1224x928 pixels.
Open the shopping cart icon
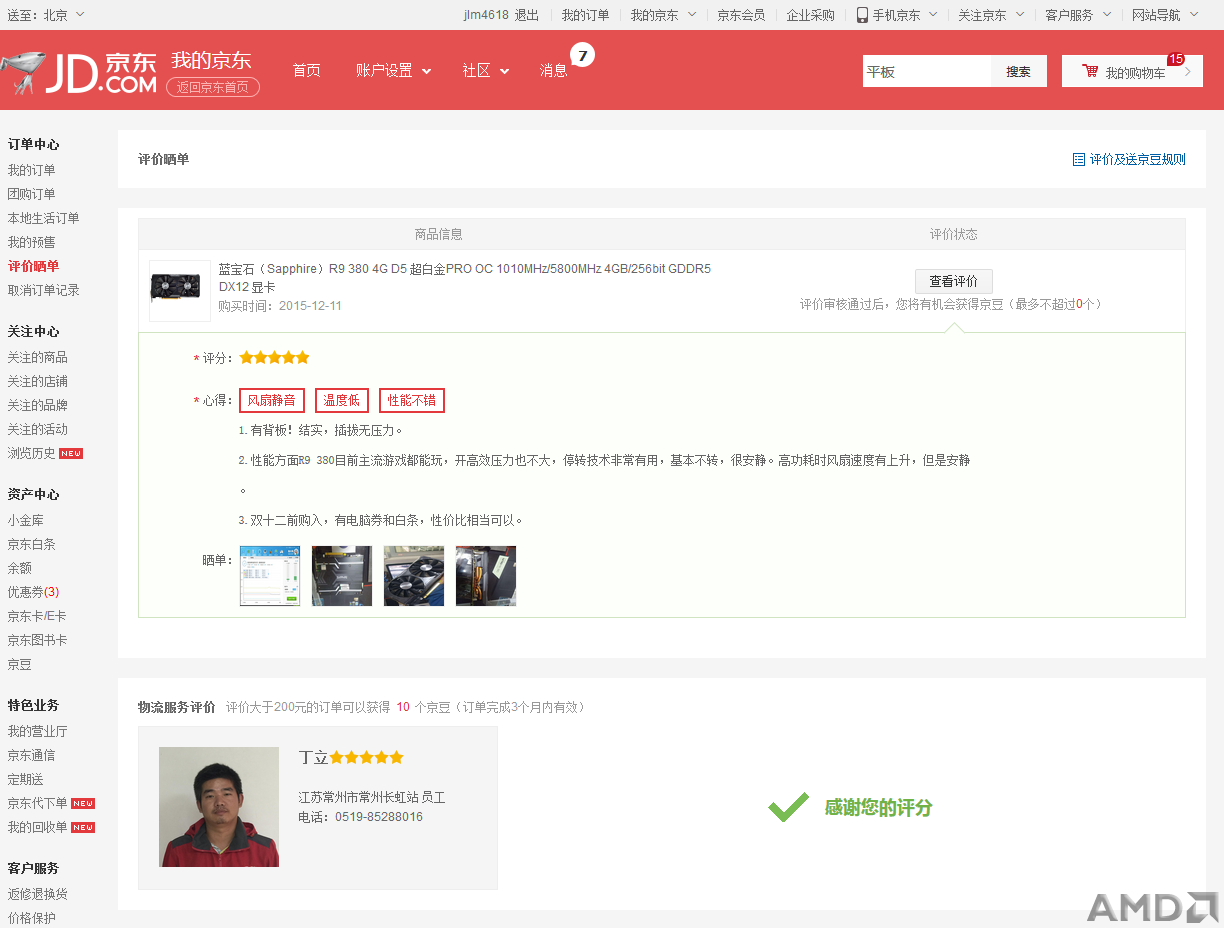tap(1090, 71)
